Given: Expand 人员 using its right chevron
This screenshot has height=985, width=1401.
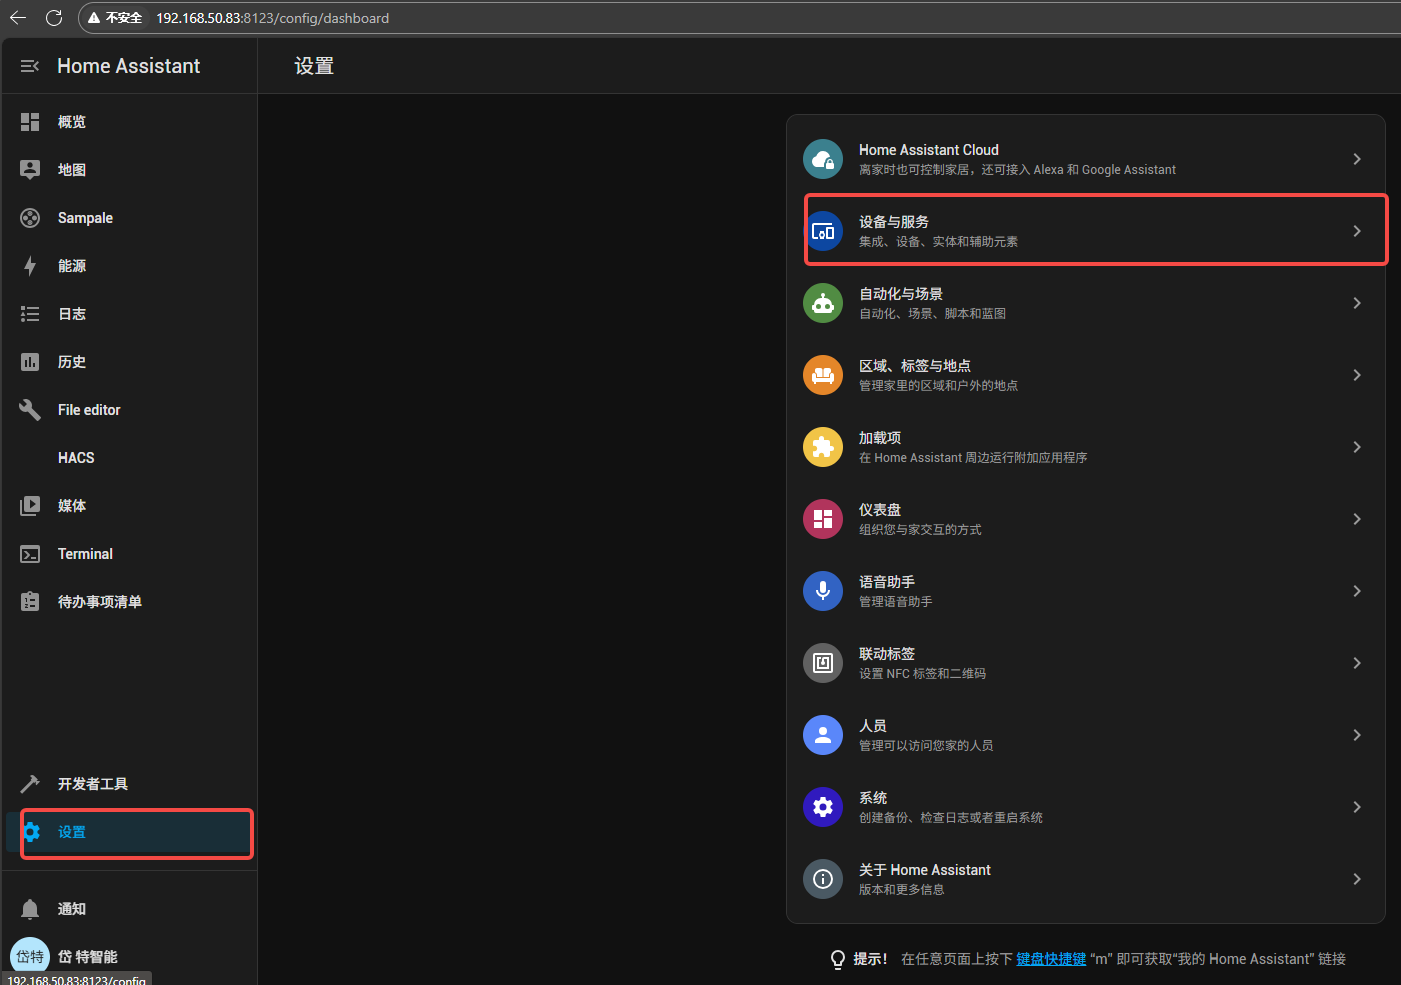Looking at the screenshot, I should point(1356,735).
